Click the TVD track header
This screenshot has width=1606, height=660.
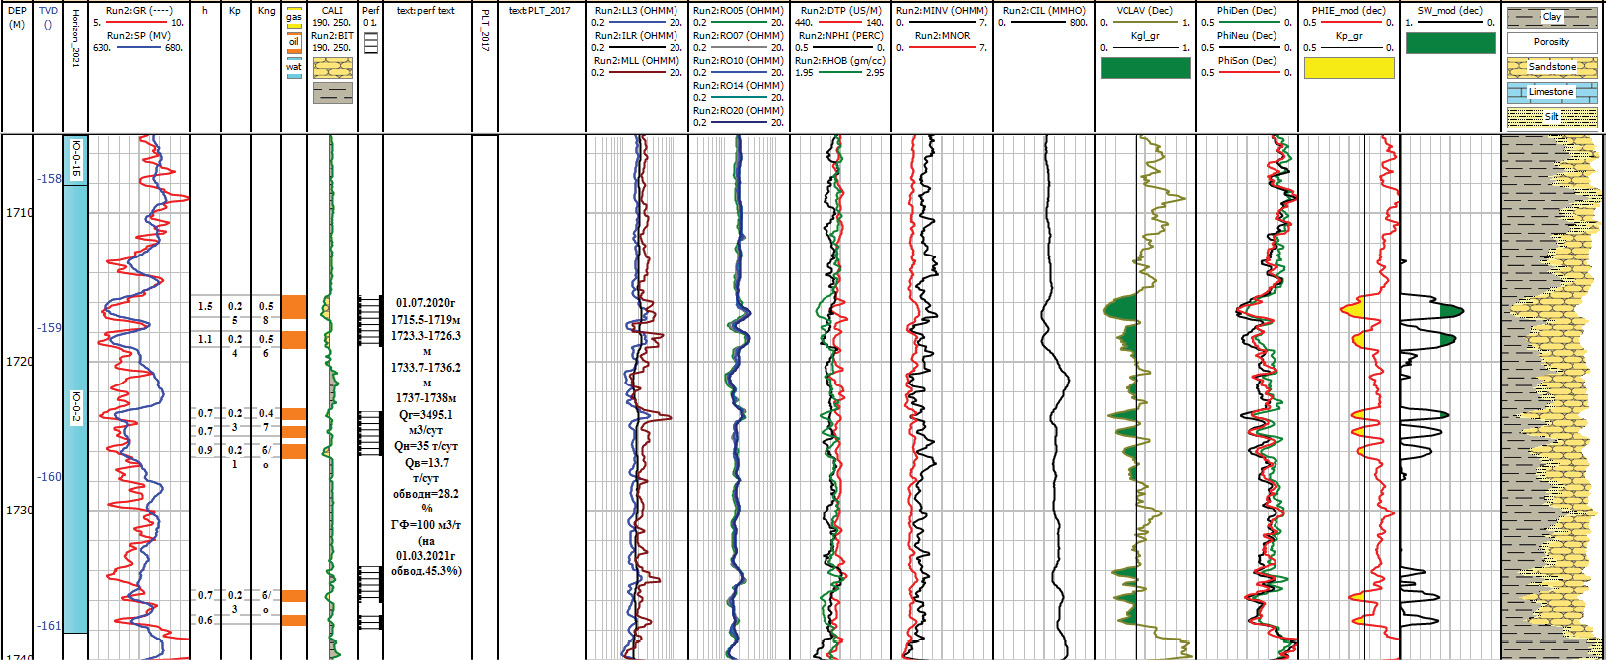[x=48, y=17]
